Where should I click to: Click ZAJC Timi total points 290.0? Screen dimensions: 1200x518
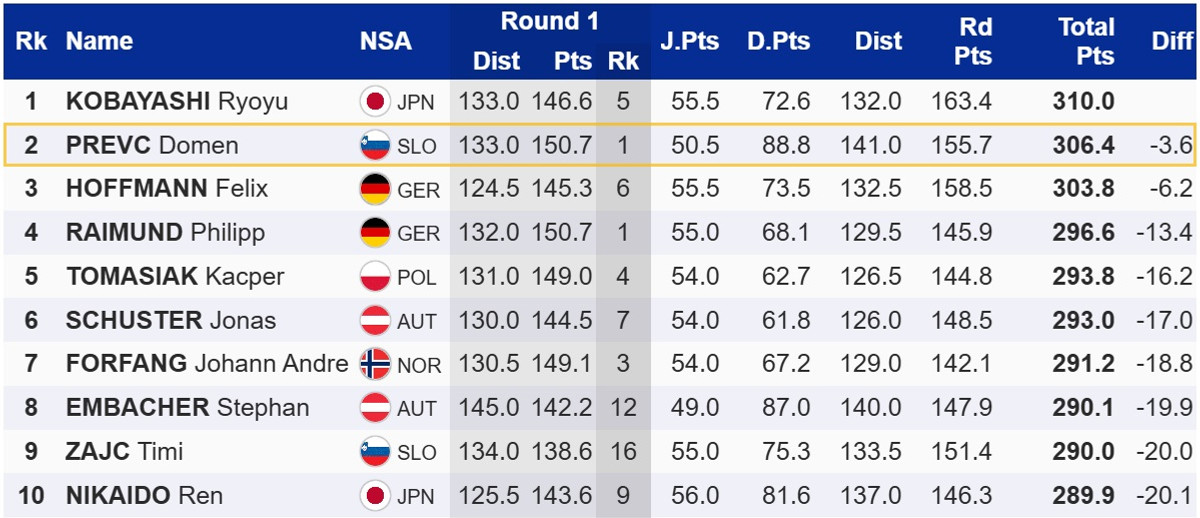(1083, 451)
